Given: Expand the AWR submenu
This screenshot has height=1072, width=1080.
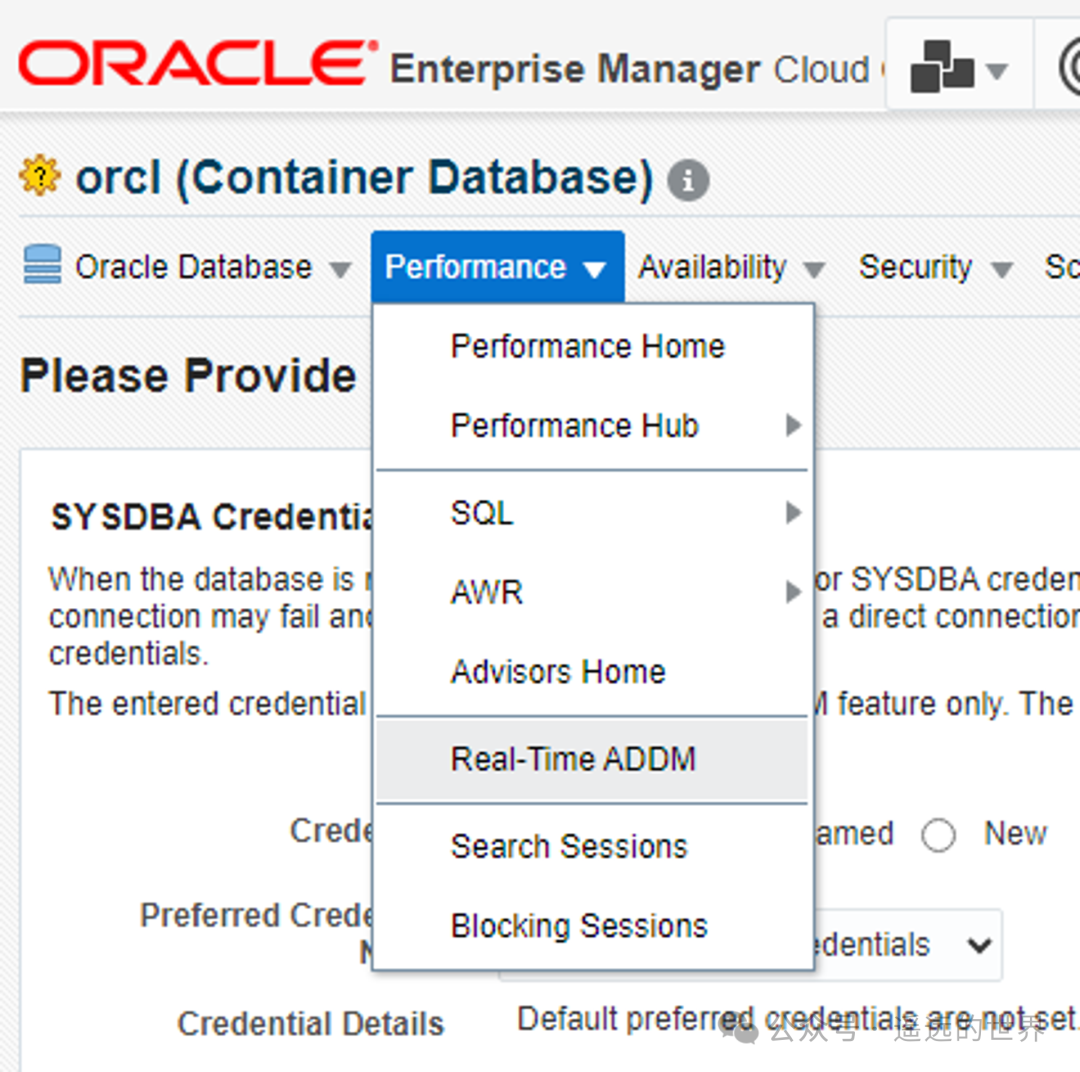Looking at the screenshot, I should tap(487, 592).
